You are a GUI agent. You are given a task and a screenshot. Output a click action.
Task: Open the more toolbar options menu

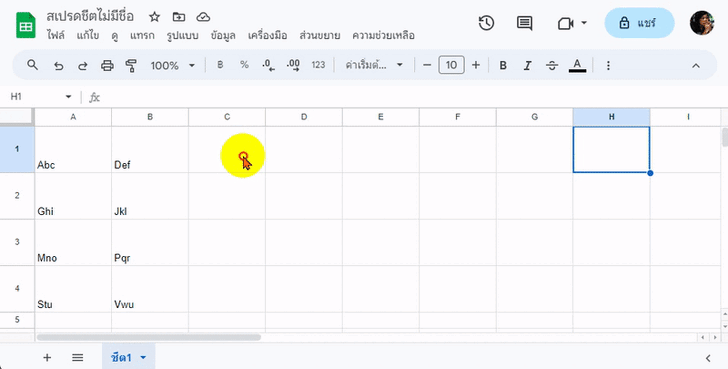(x=608, y=65)
